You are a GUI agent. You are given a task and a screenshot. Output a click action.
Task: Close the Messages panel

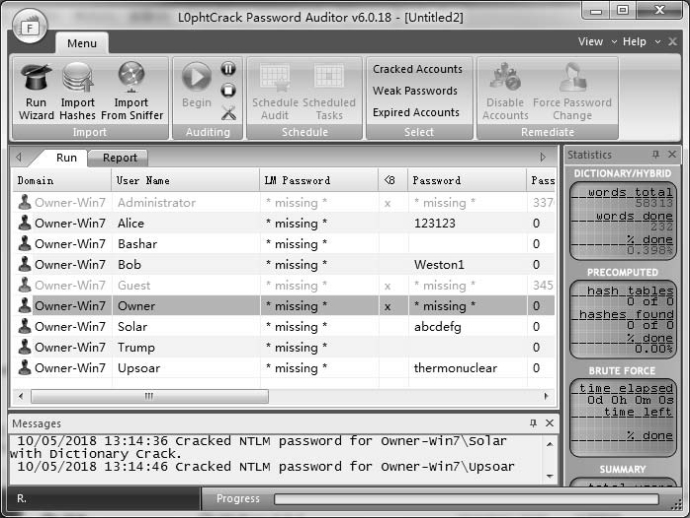coord(550,423)
